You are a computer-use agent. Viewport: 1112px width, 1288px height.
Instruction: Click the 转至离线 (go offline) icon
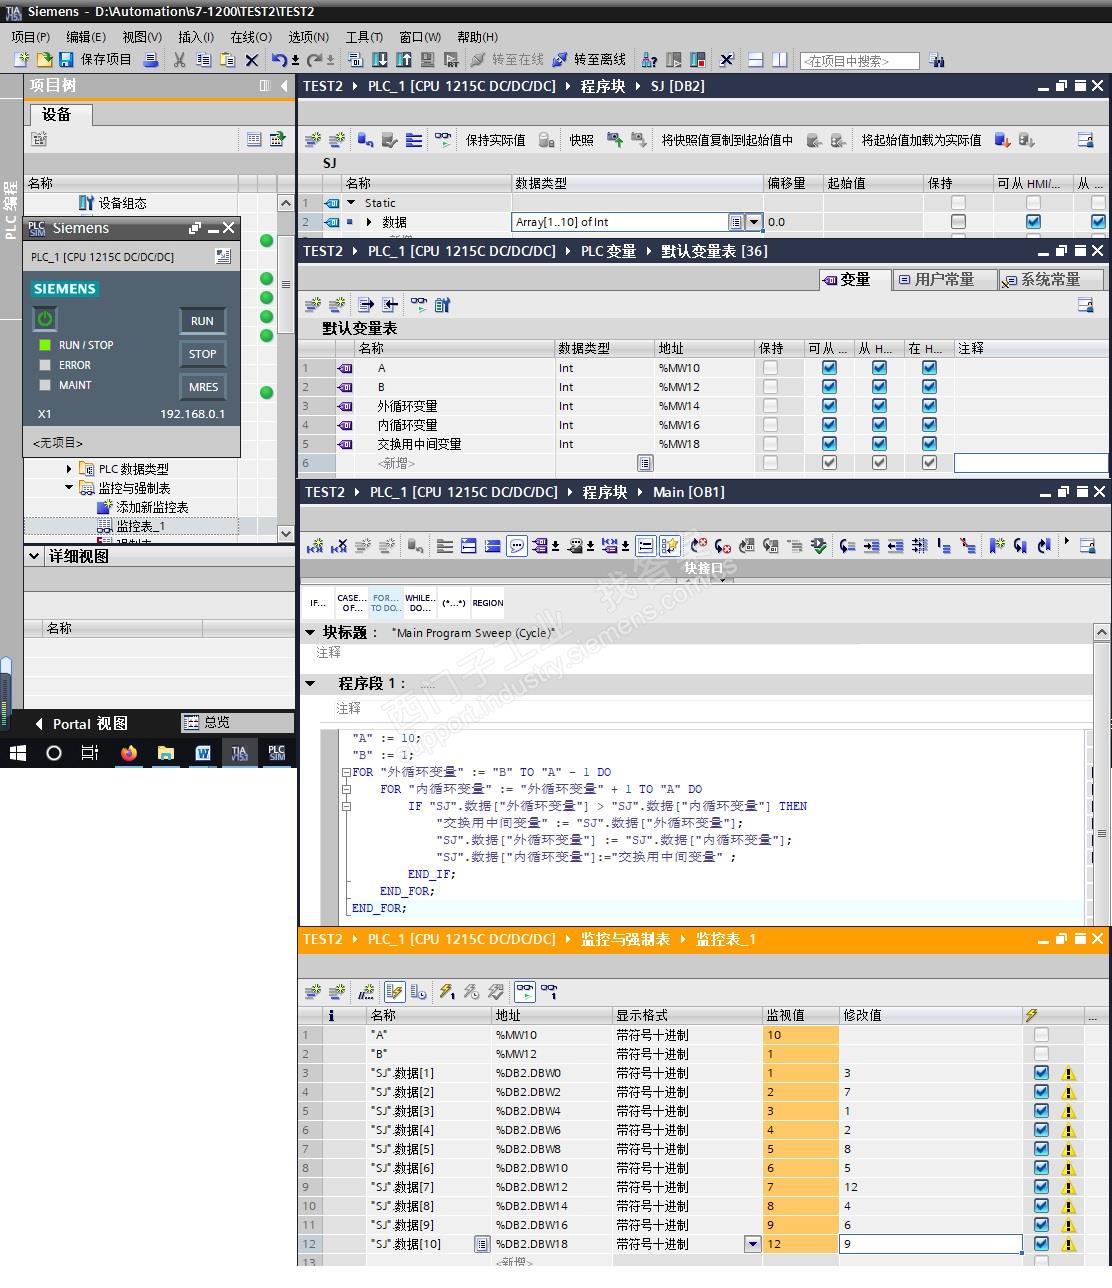(x=560, y=60)
